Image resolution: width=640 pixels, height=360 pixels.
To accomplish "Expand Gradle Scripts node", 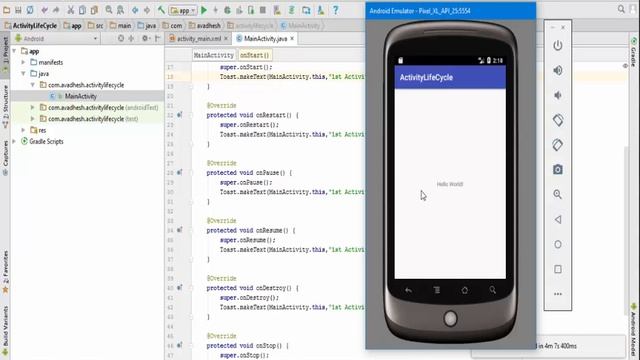I will (14, 141).
